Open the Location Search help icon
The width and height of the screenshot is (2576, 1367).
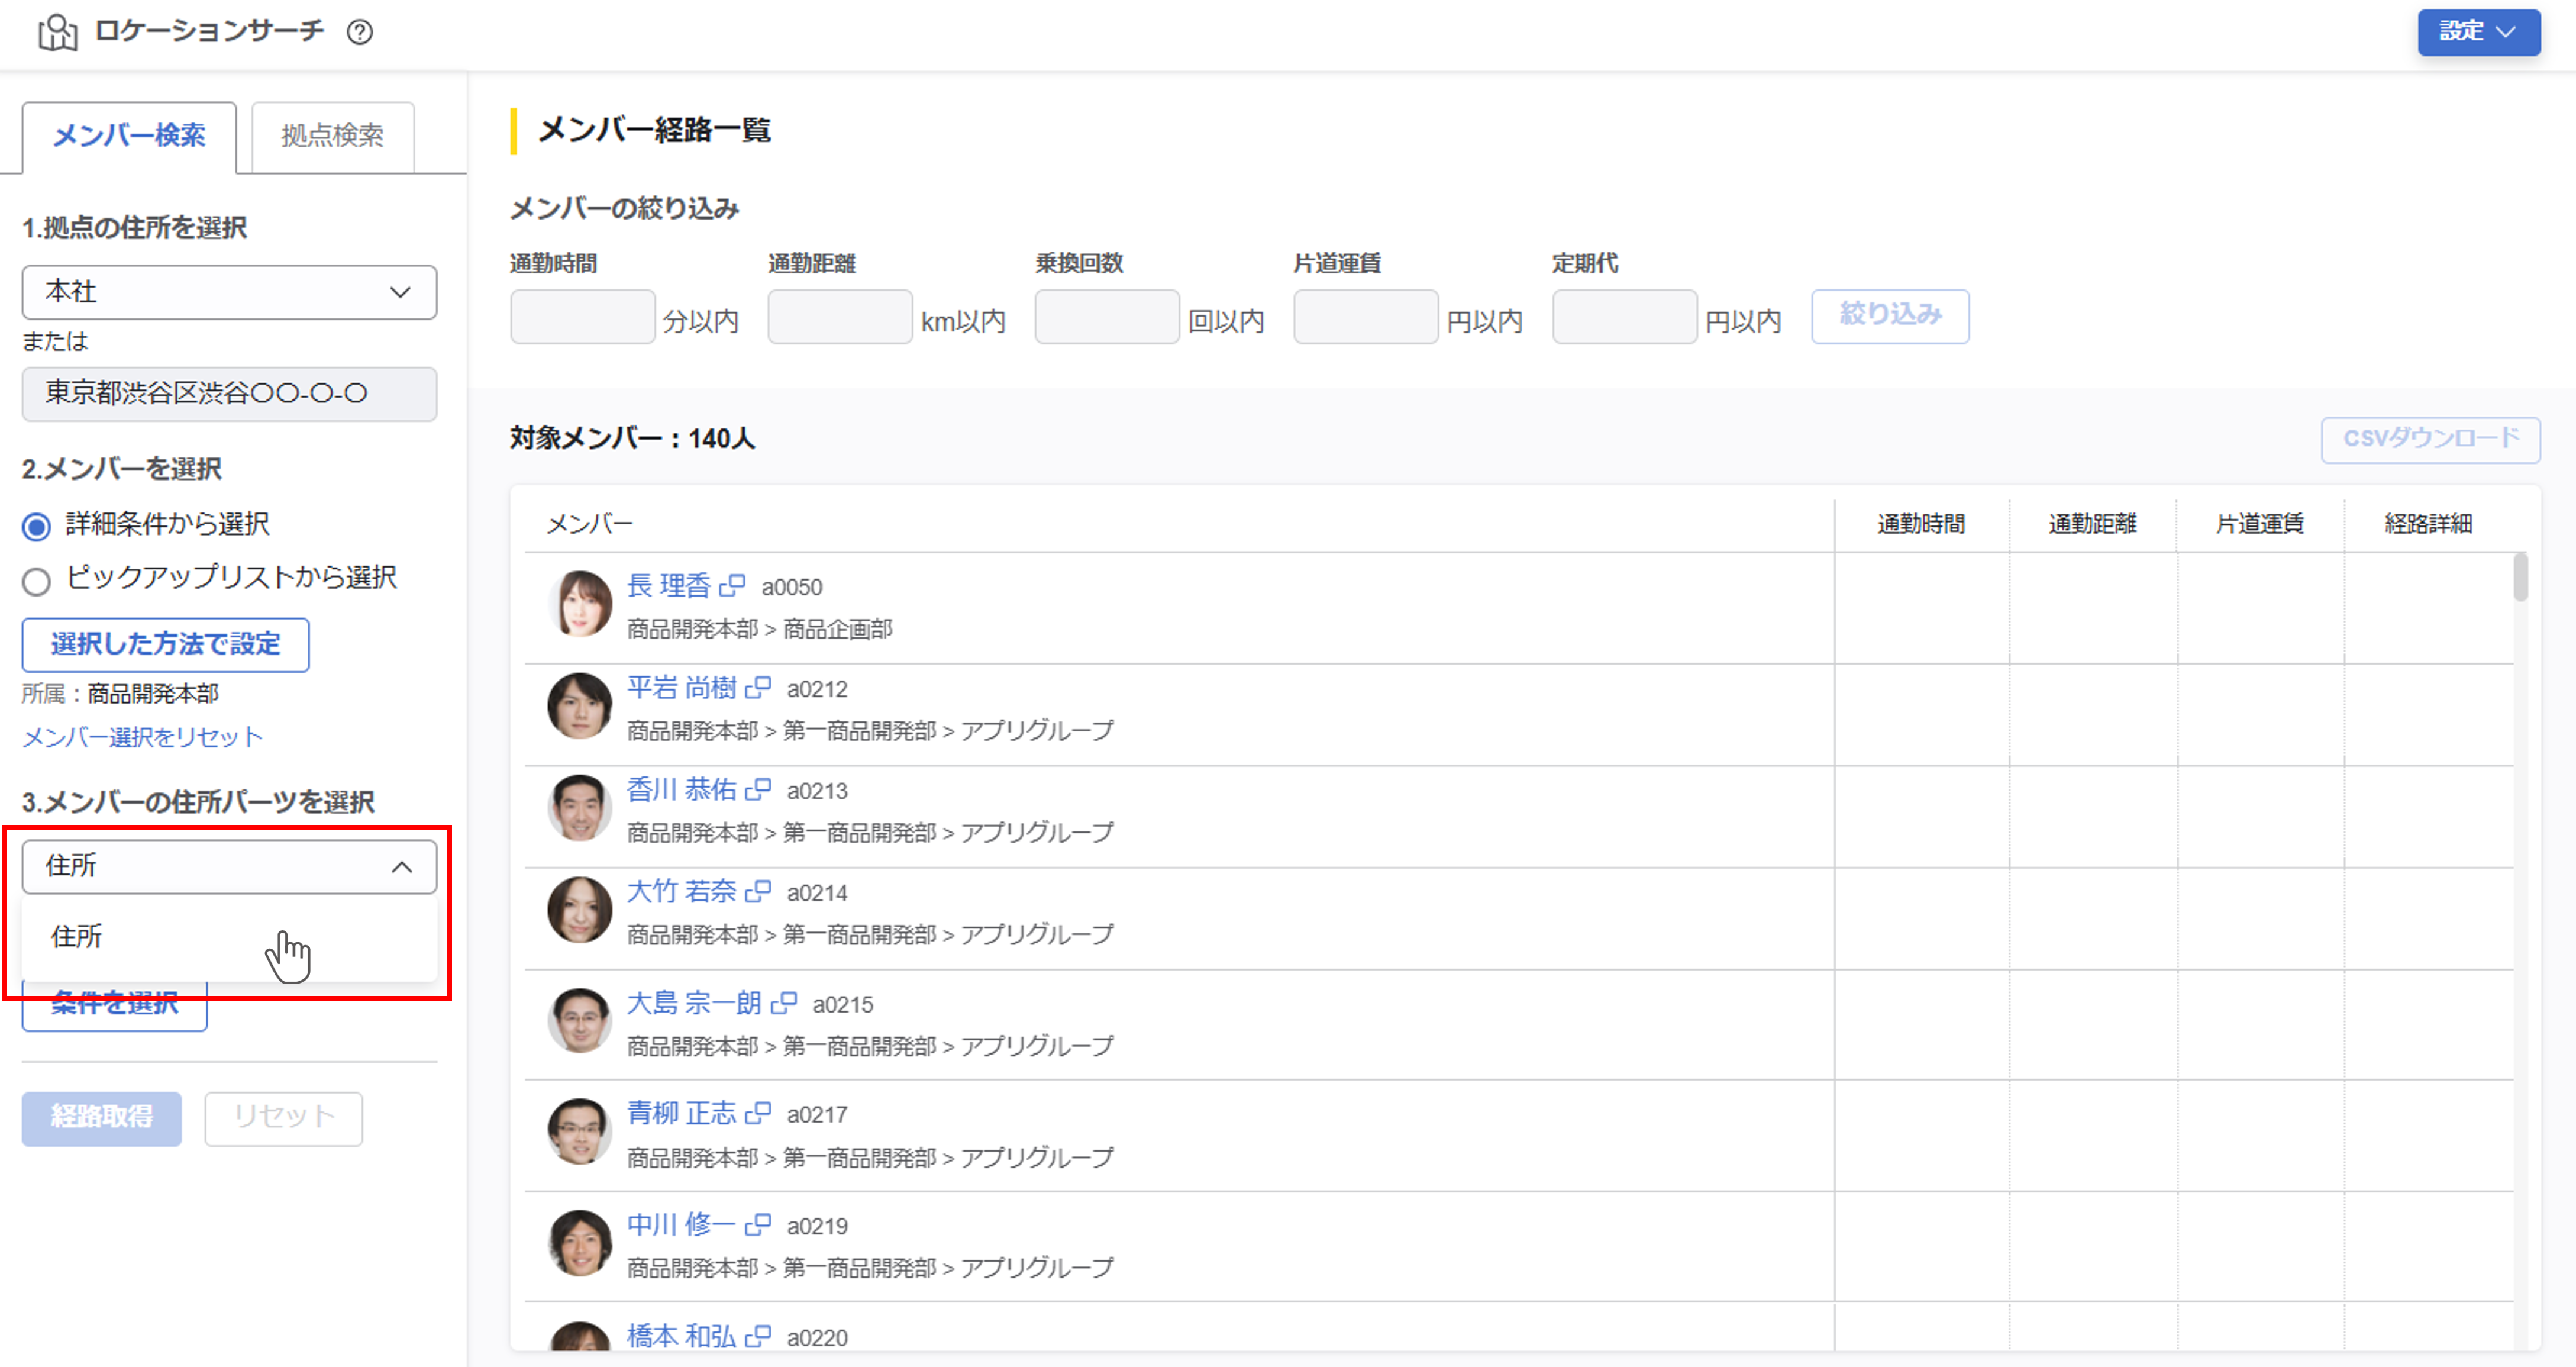(x=360, y=32)
